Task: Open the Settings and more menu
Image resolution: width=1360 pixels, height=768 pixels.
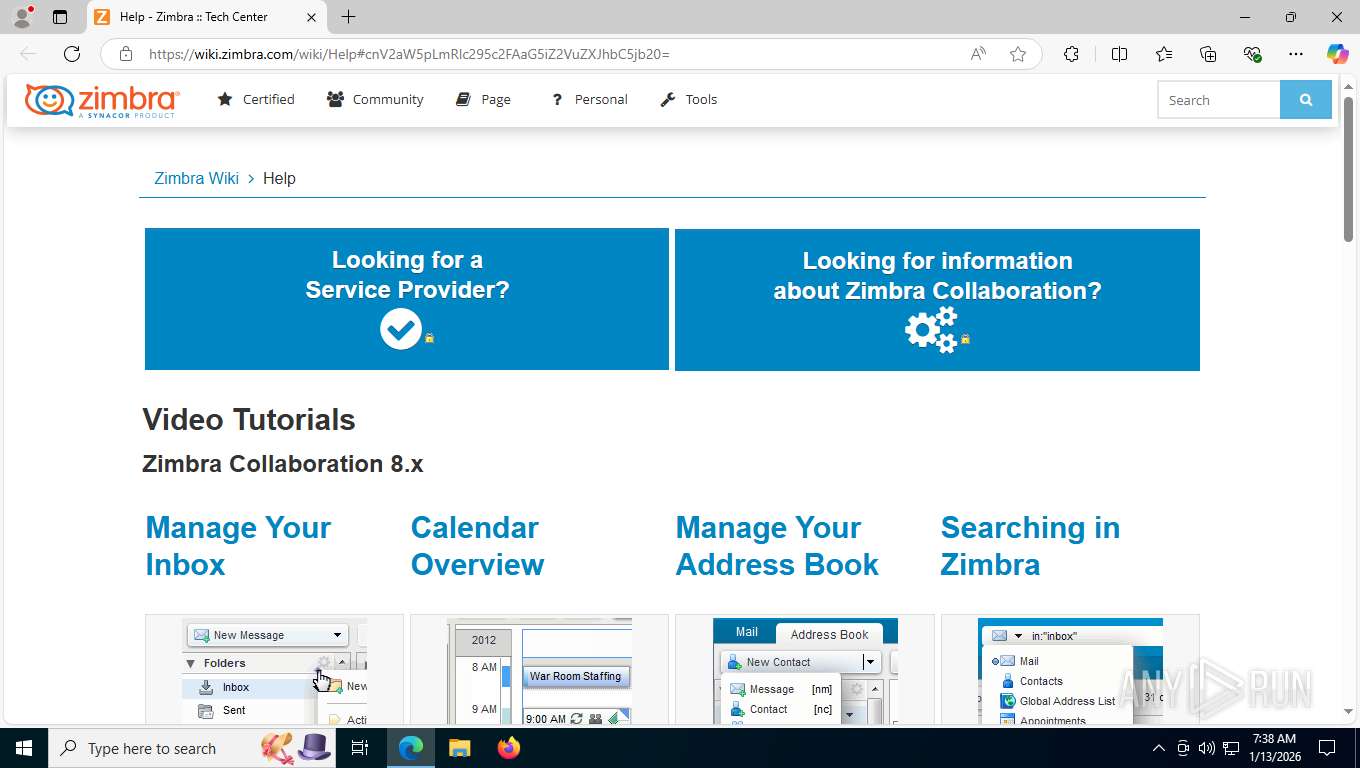Action: click(1296, 54)
